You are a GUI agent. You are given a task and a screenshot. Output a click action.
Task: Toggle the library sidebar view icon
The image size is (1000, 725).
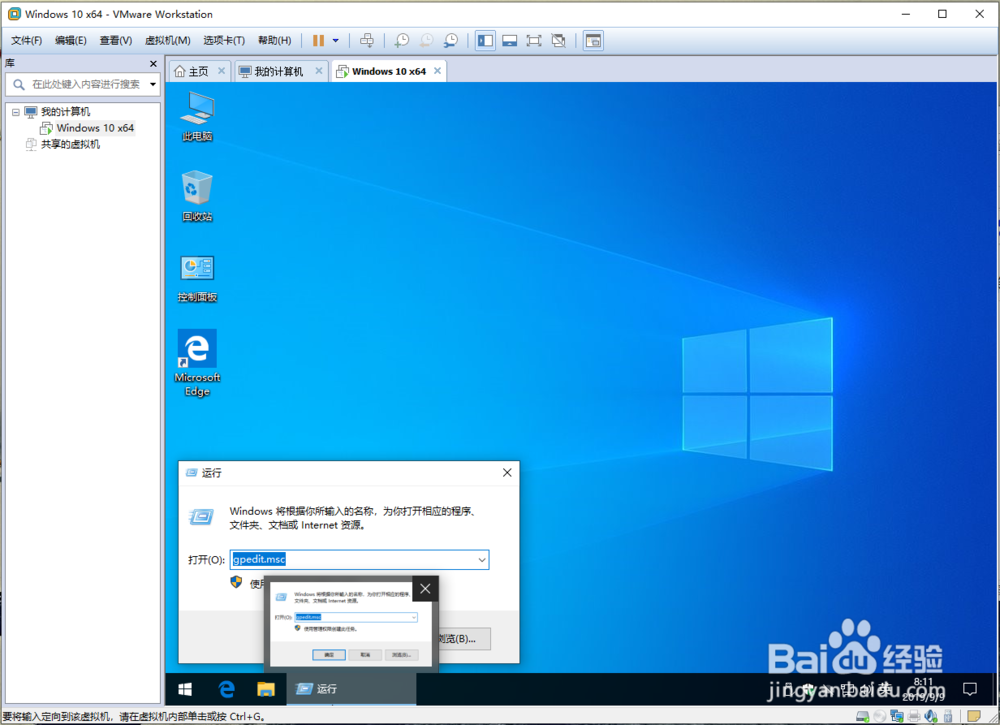tap(485, 41)
